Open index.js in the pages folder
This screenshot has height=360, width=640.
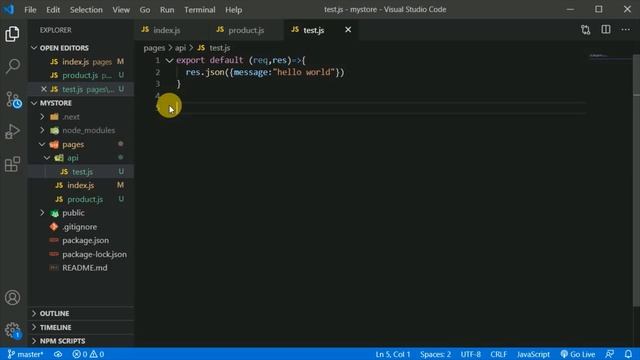pos(81,185)
